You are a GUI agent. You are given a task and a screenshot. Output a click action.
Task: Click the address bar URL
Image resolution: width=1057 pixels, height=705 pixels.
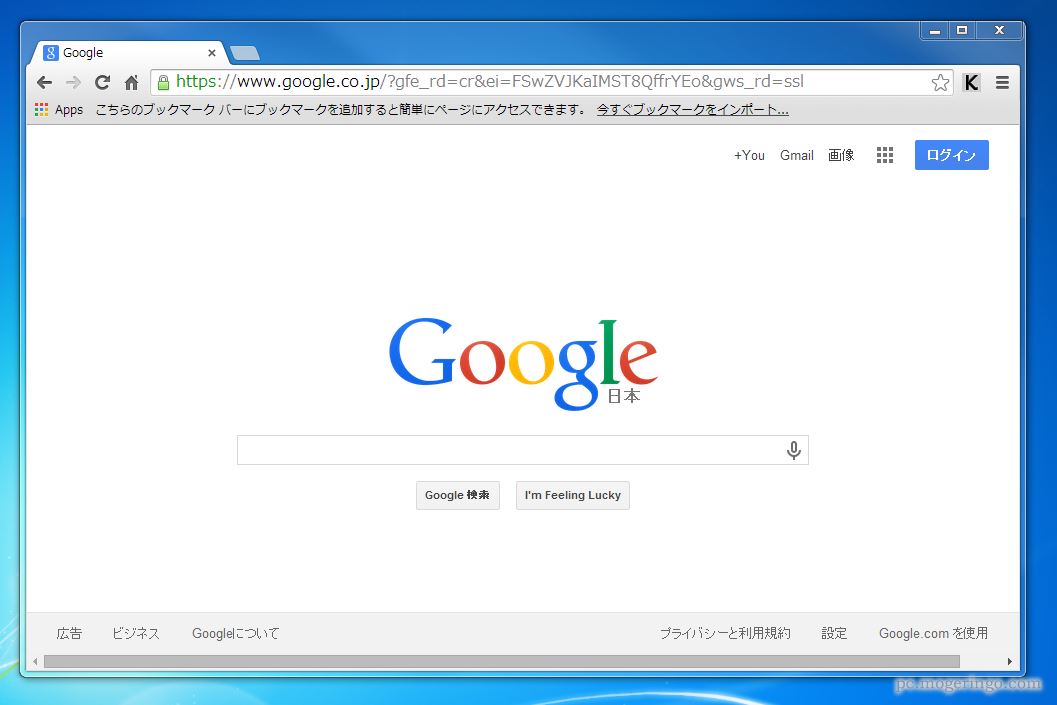[489, 82]
